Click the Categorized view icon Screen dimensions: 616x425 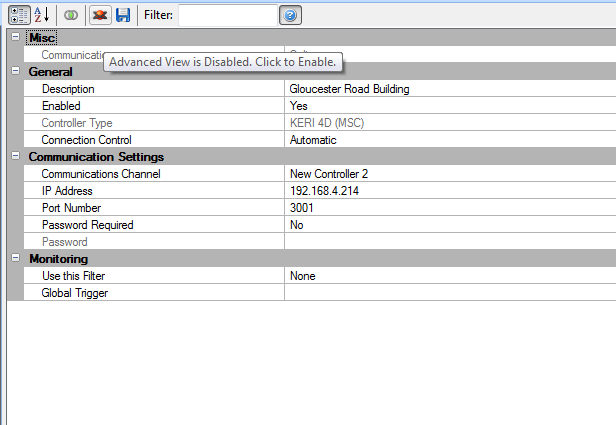pos(18,15)
